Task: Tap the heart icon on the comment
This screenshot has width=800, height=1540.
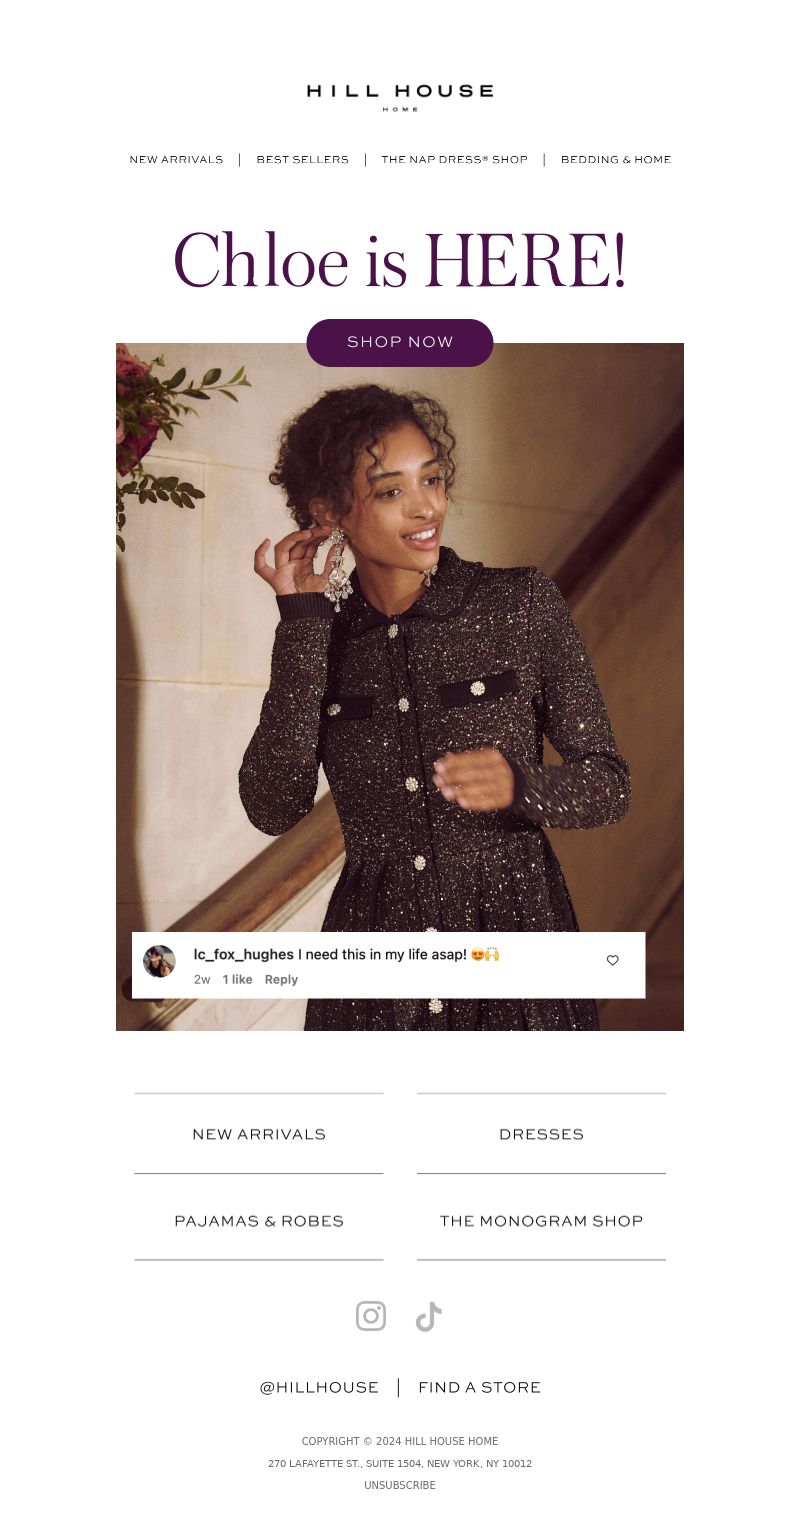Action: pyautogui.click(x=613, y=960)
